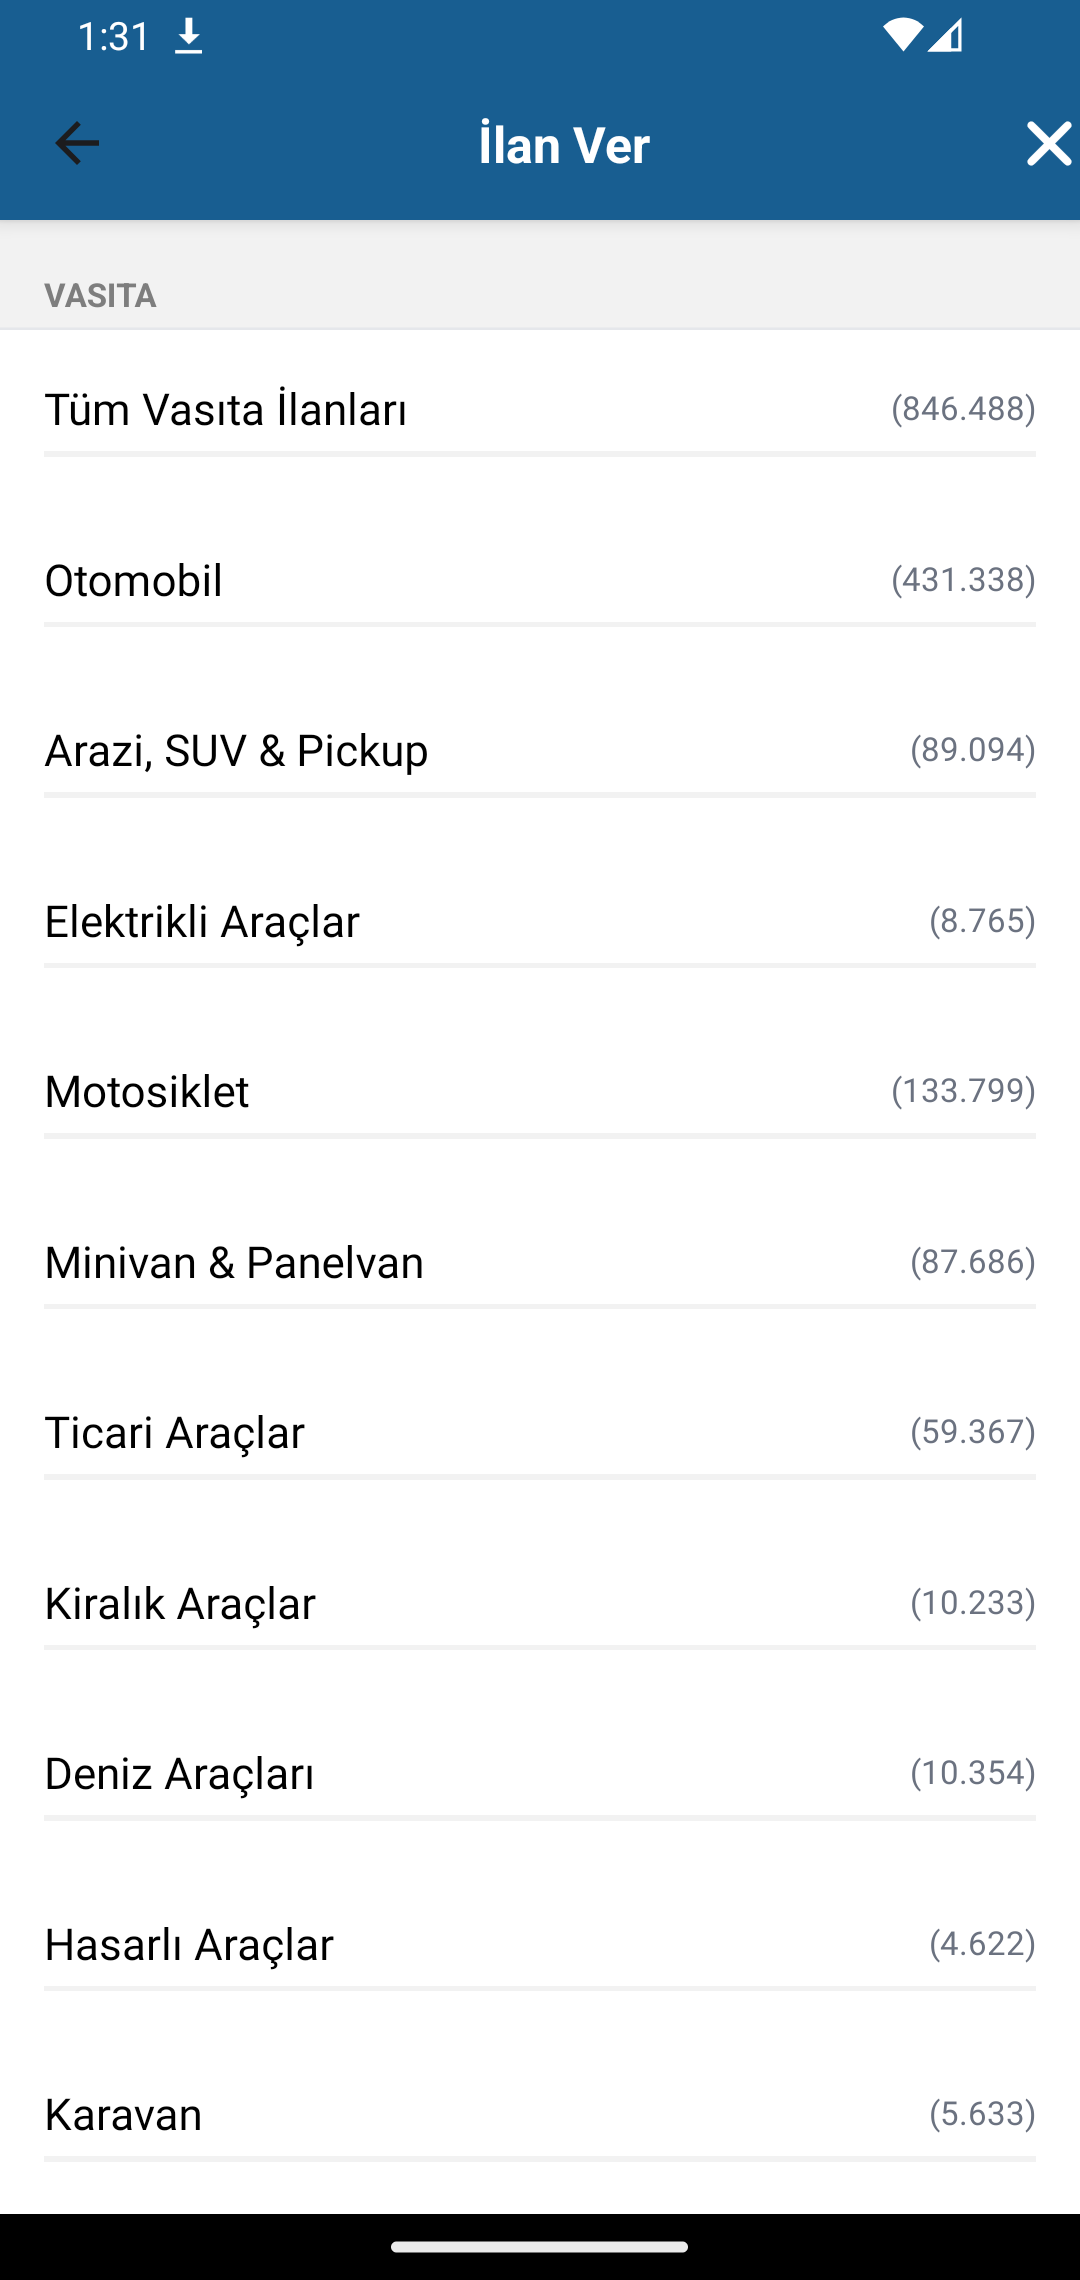The height and width of the screenshot is (2280, 1080).
Task: Tap the home gesture bar
Action: [x=540, y=2246]
